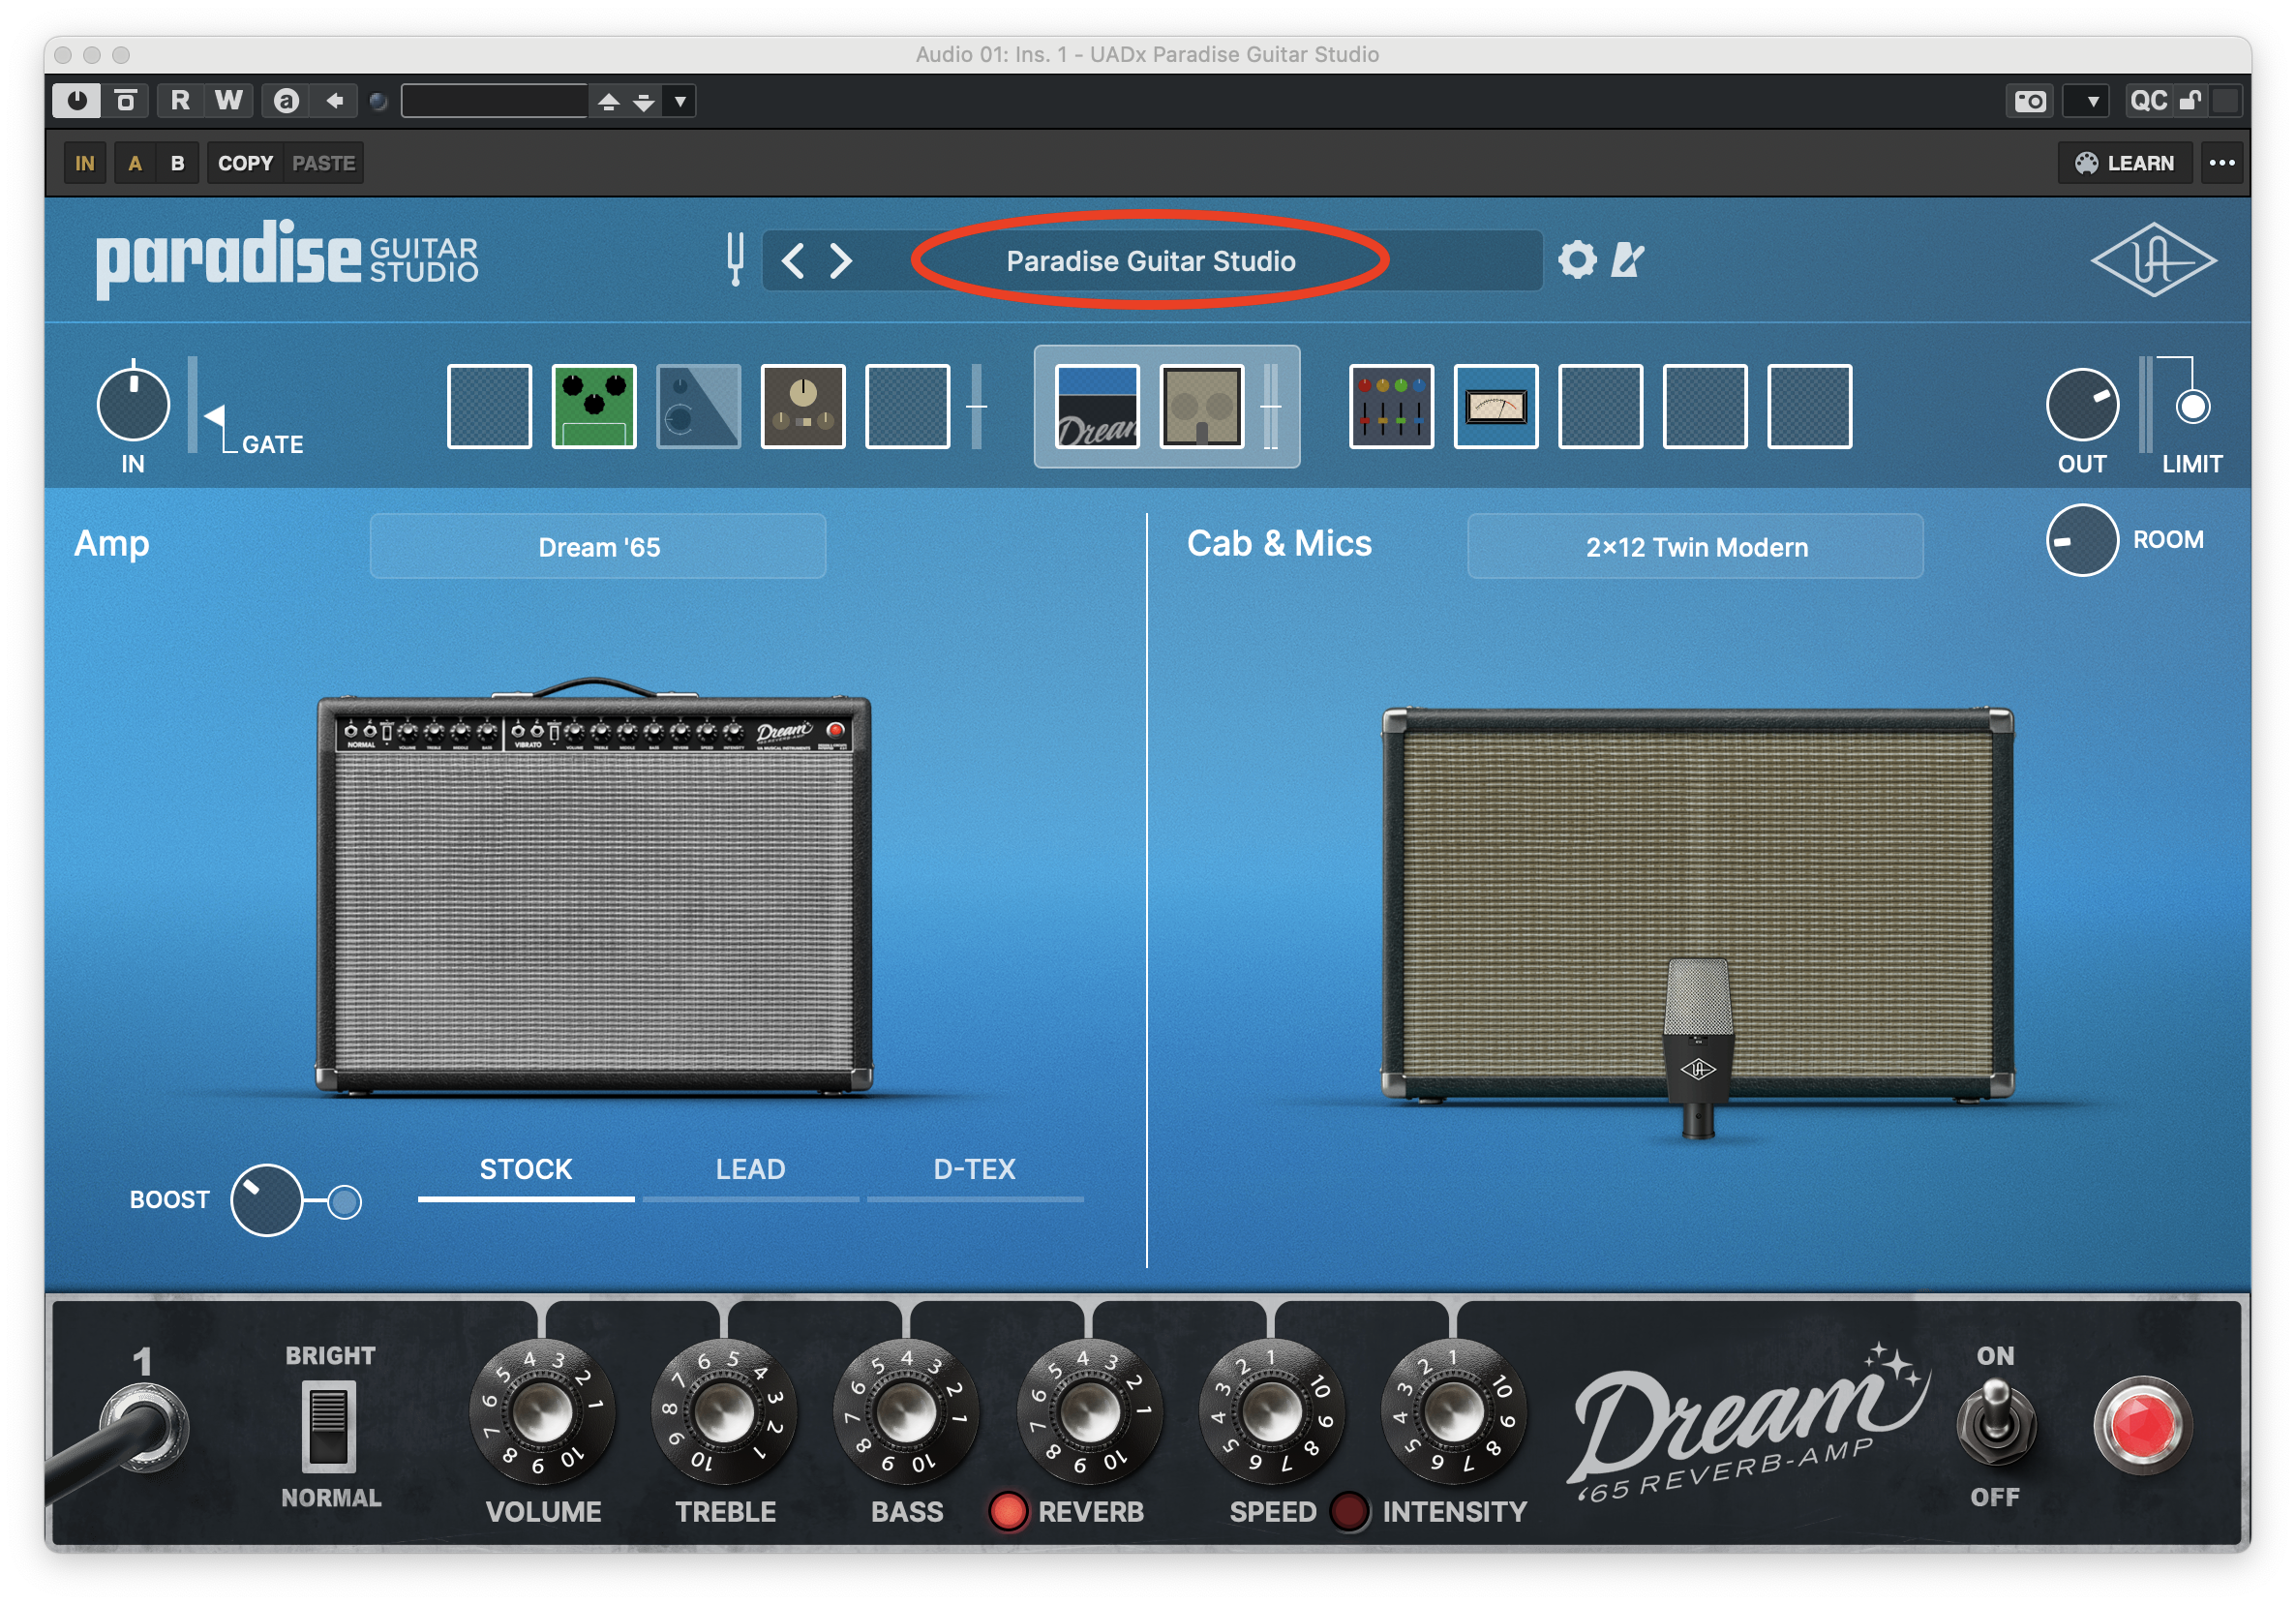Viewport: 2296px width, 1605px height.
Task: Open the Dream '65 amp selector
Action: 598,547
